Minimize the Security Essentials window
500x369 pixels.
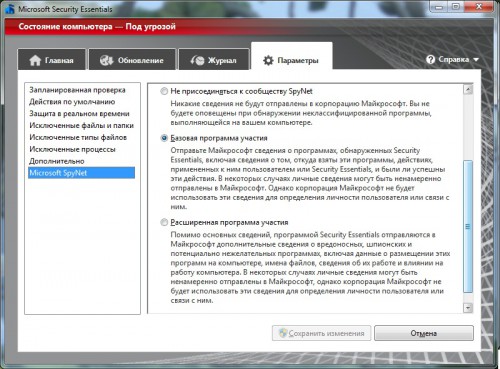[x=439, y=7]
